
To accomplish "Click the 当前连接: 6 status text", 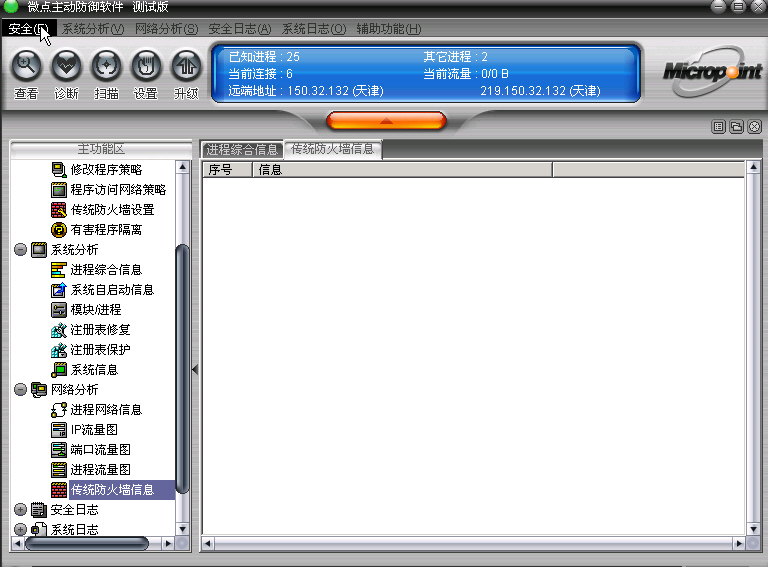I will (261, 74).
